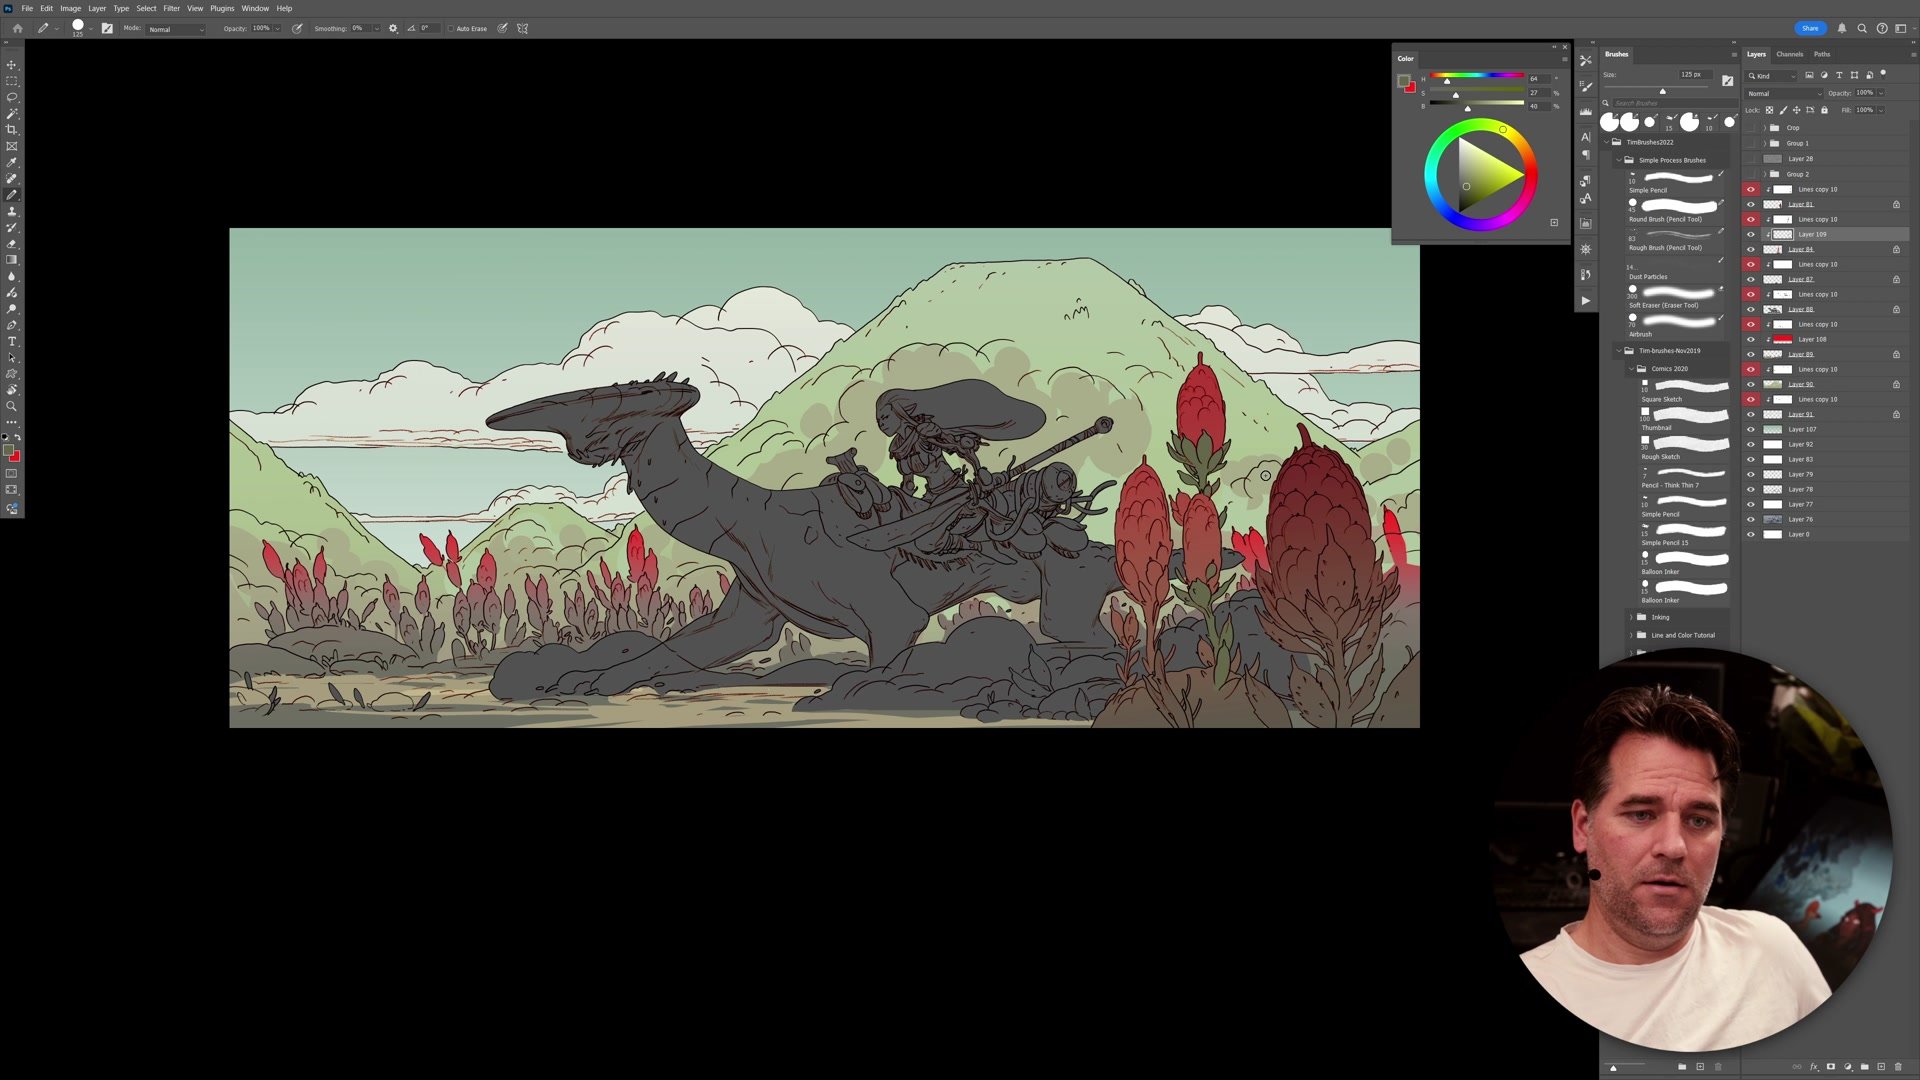Select the Crop tool
This screenshot has height=1080, width=1920.
click(12, 130)
